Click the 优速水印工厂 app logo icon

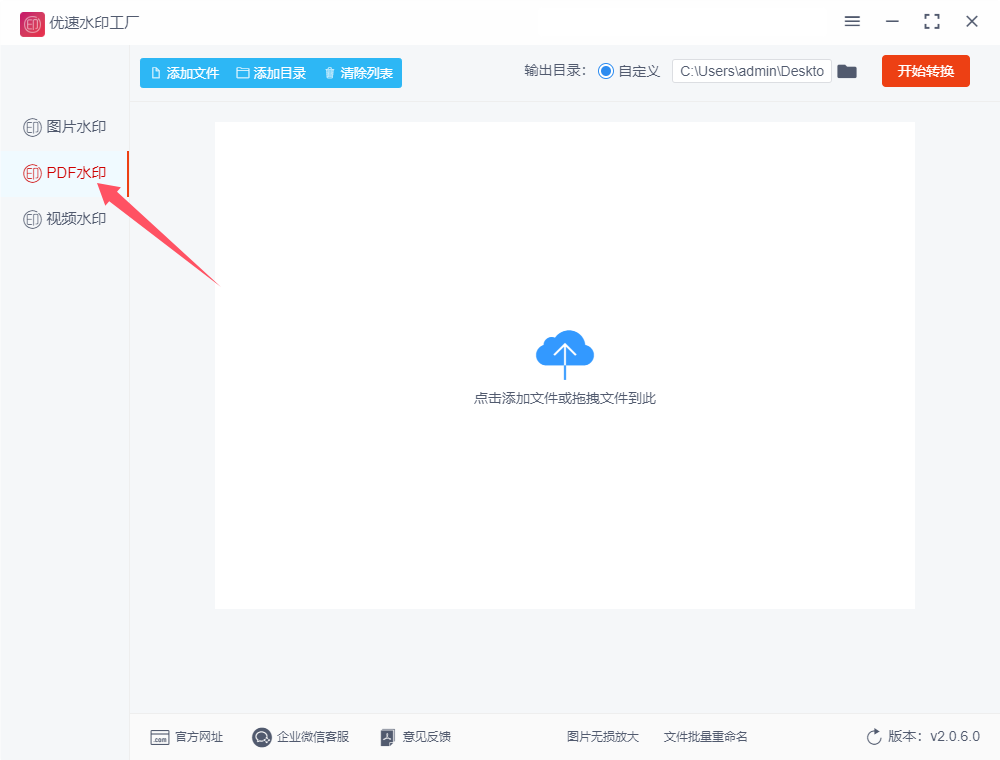[32, 24]
